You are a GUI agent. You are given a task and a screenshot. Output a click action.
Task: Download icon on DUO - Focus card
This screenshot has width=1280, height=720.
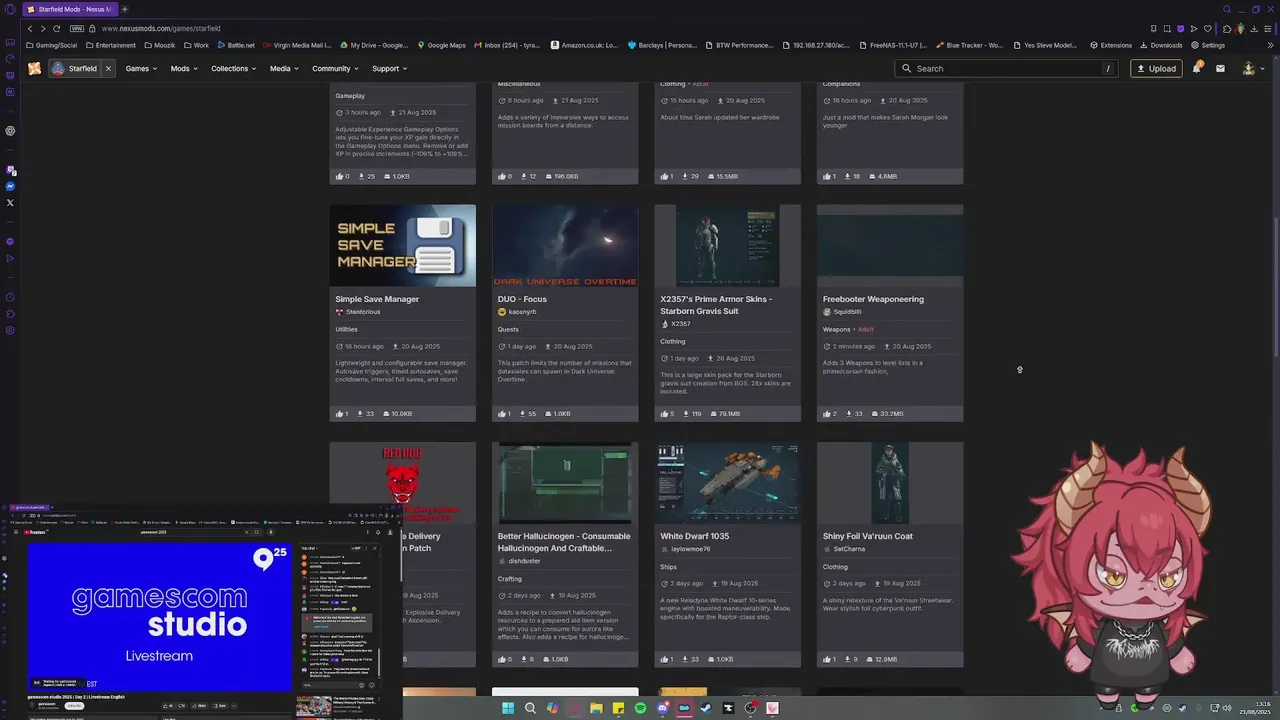(x=523, y=413)
